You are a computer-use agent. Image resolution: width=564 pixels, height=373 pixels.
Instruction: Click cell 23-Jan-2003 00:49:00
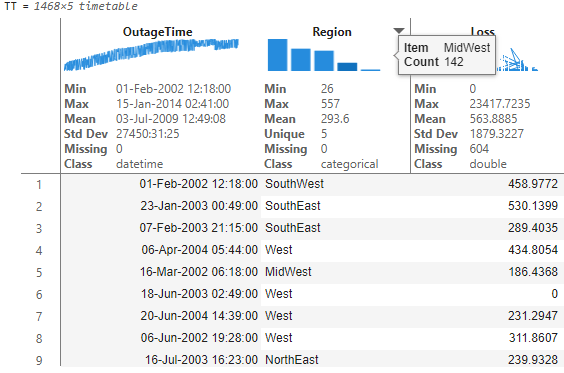coord(199,206)
